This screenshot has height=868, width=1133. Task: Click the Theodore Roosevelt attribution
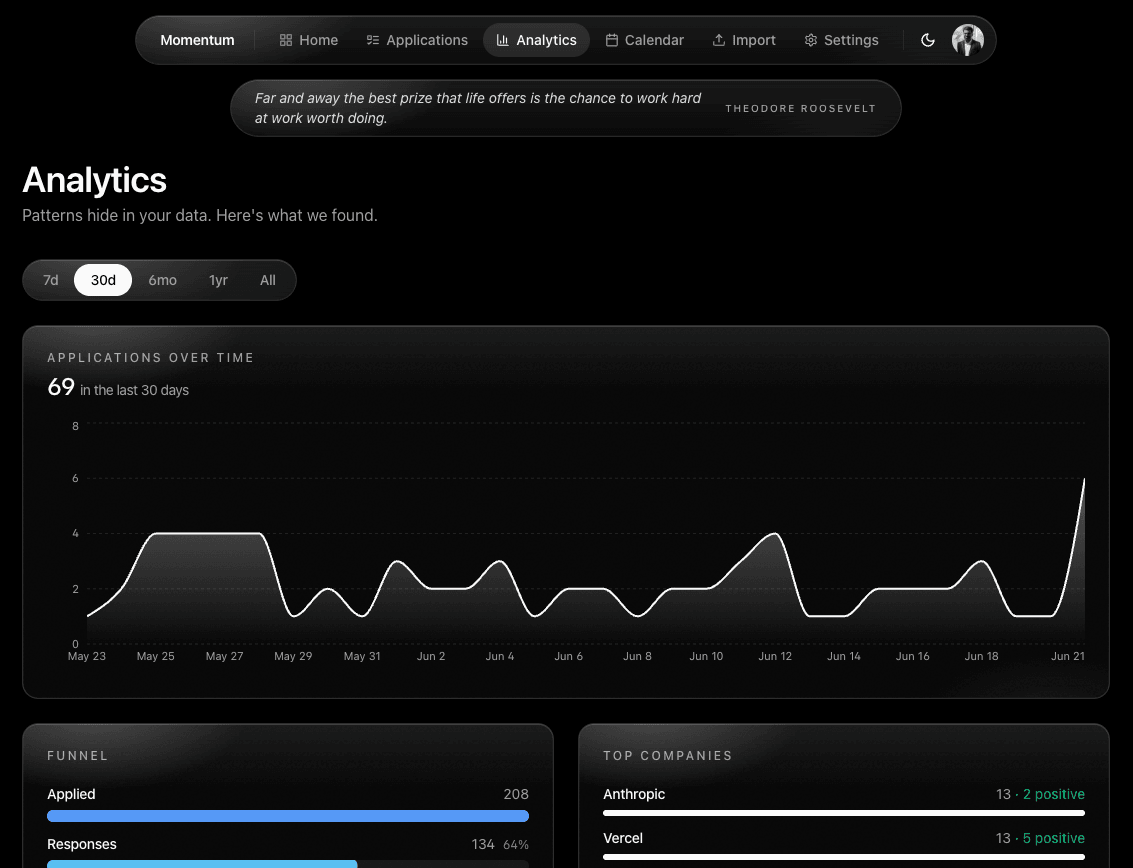(801, 108)
